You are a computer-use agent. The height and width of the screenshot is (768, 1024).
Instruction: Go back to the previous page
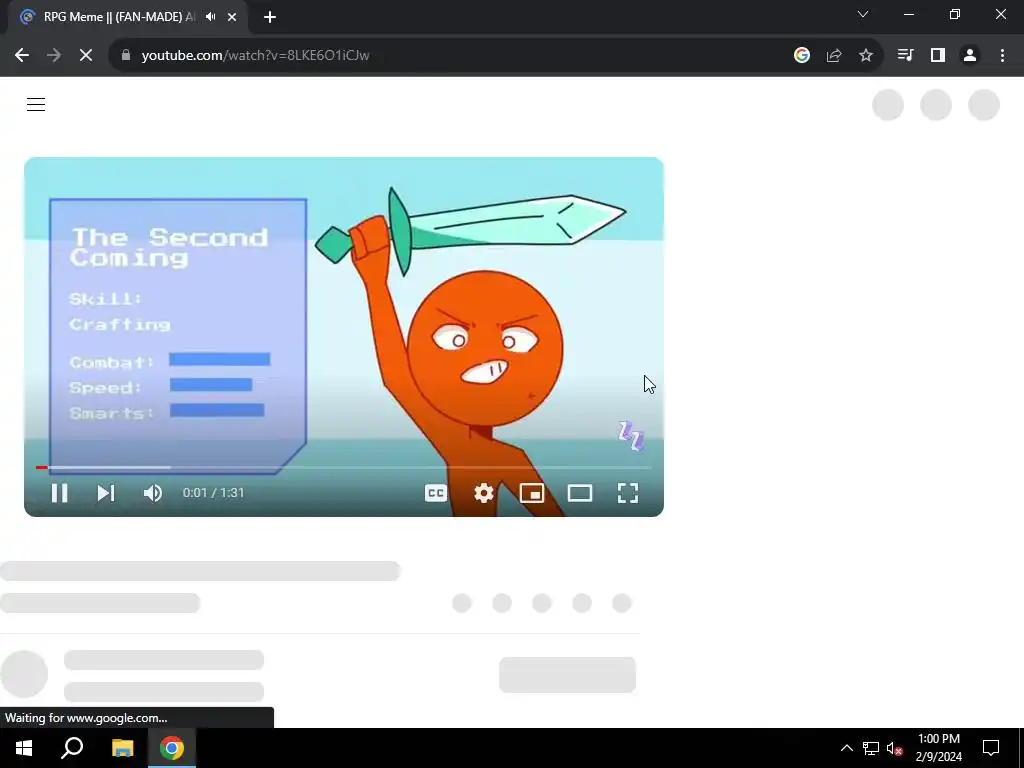(22, 56)
